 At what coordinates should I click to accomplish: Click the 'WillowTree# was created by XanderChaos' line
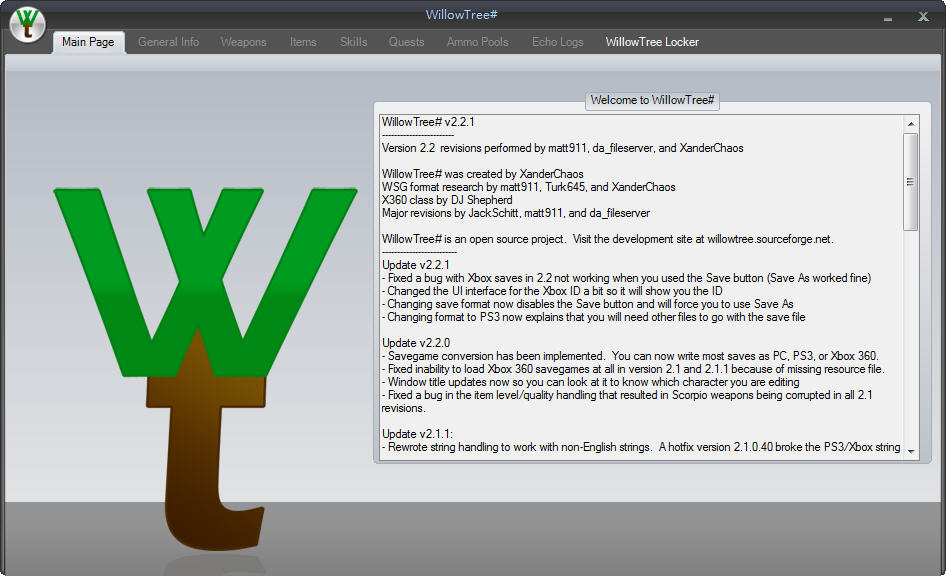tap(483, 174)
